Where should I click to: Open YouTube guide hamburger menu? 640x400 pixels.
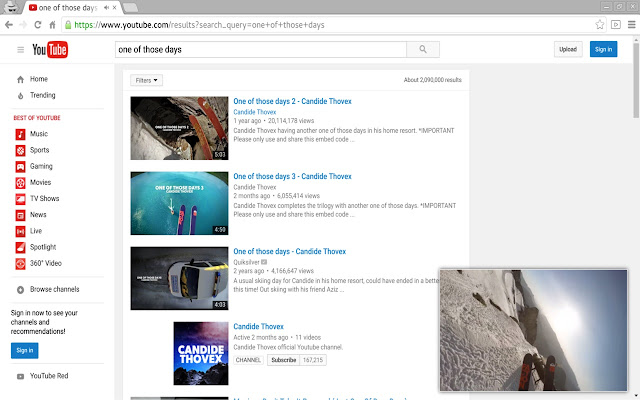coord(20,50)
